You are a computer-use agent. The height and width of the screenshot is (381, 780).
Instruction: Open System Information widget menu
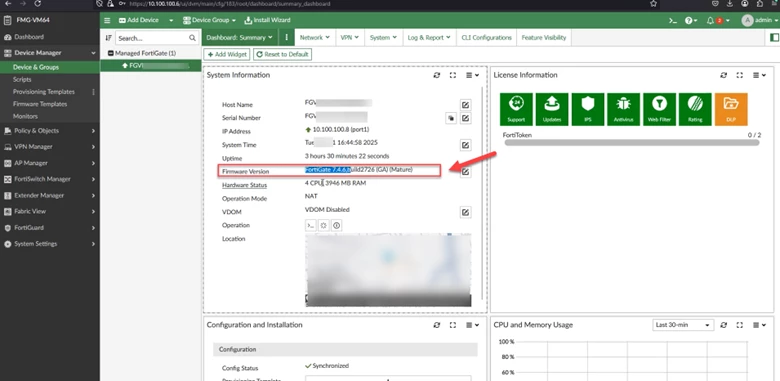pyautogui.click(x=472, y=75)
